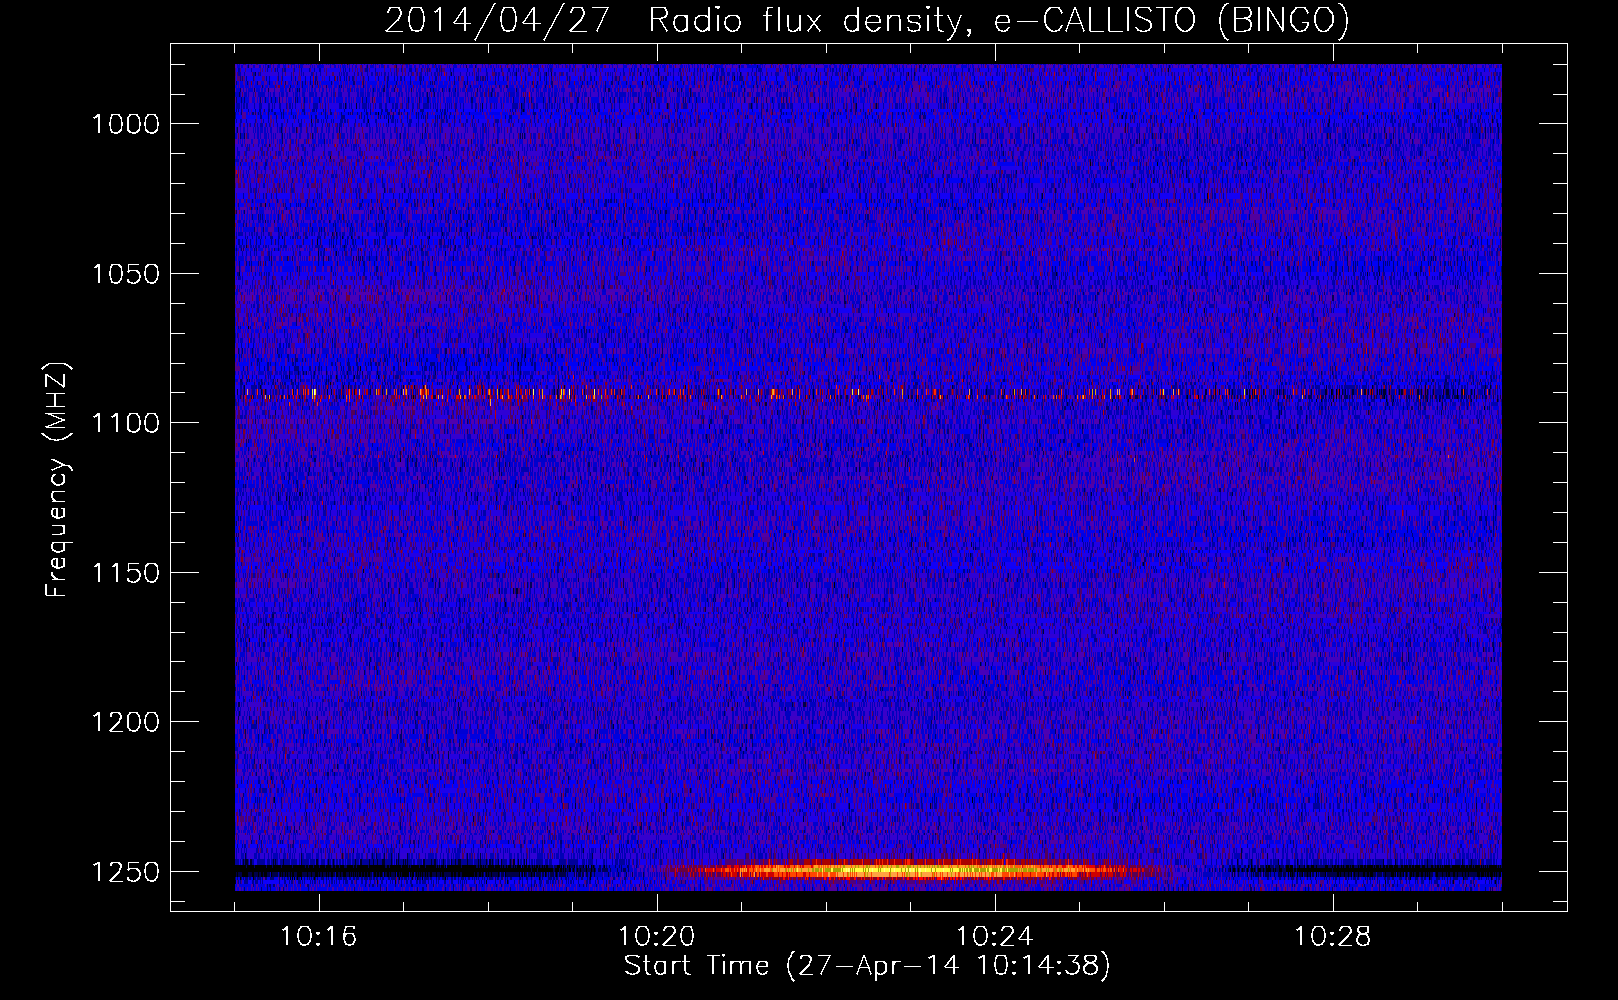Click the plot title 'Radio flux density, e-CALLISTO (BINGO)'
Screen dimensions: 1618x1000
(999, 21)
